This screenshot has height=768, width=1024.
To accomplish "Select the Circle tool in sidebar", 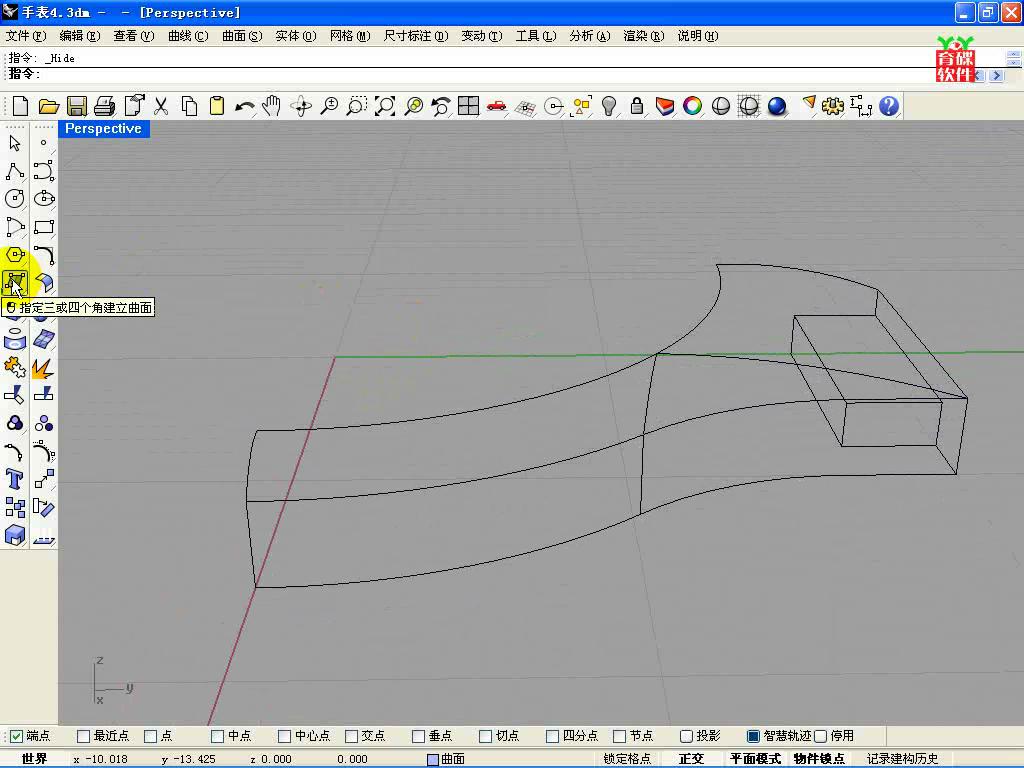I will 14,199.
